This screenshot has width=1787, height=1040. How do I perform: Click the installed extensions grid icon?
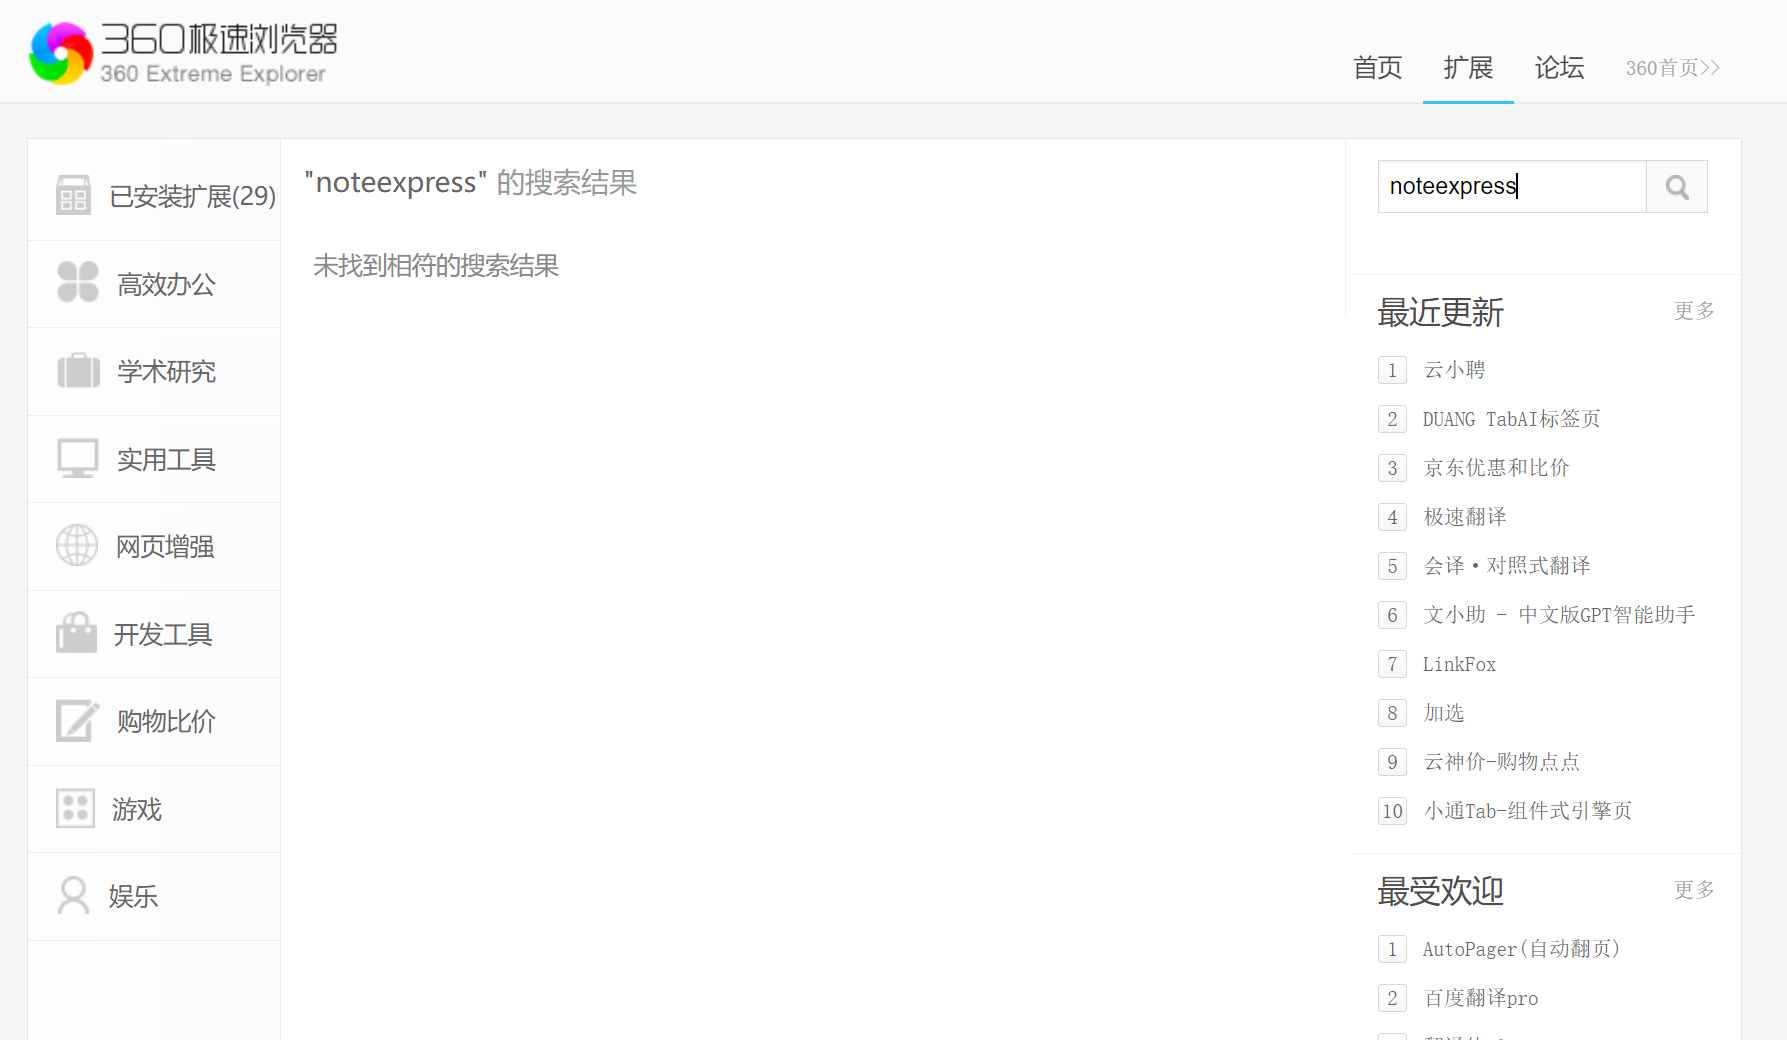74,195
